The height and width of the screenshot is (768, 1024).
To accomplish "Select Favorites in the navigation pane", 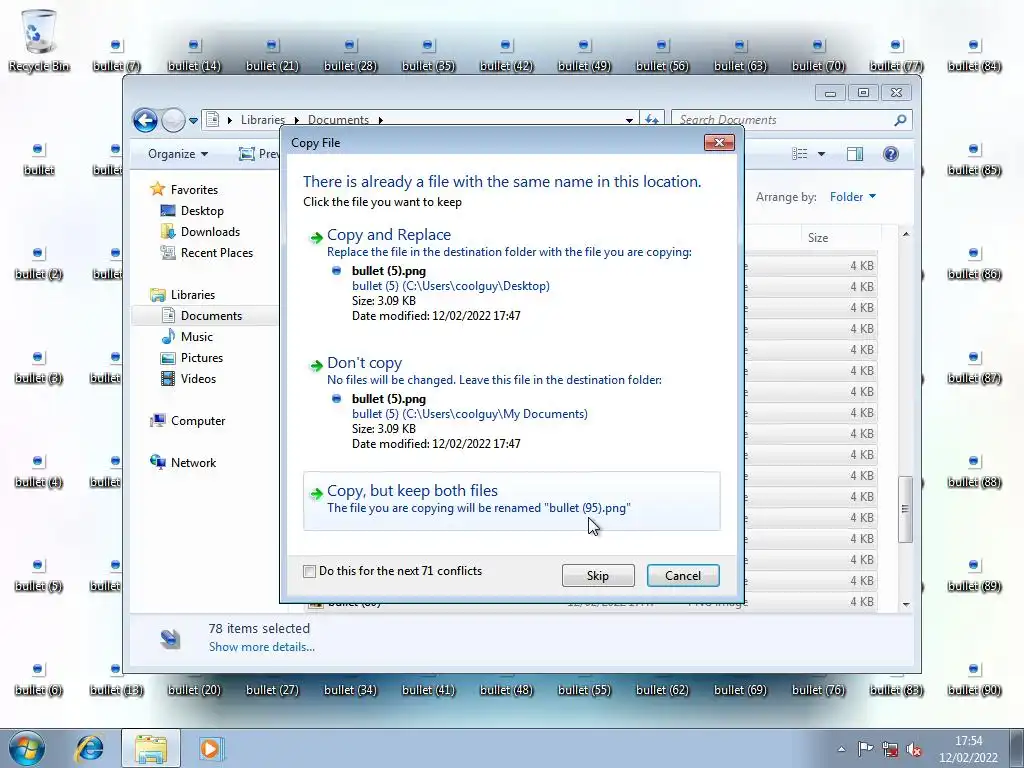I will click(194, 189).
